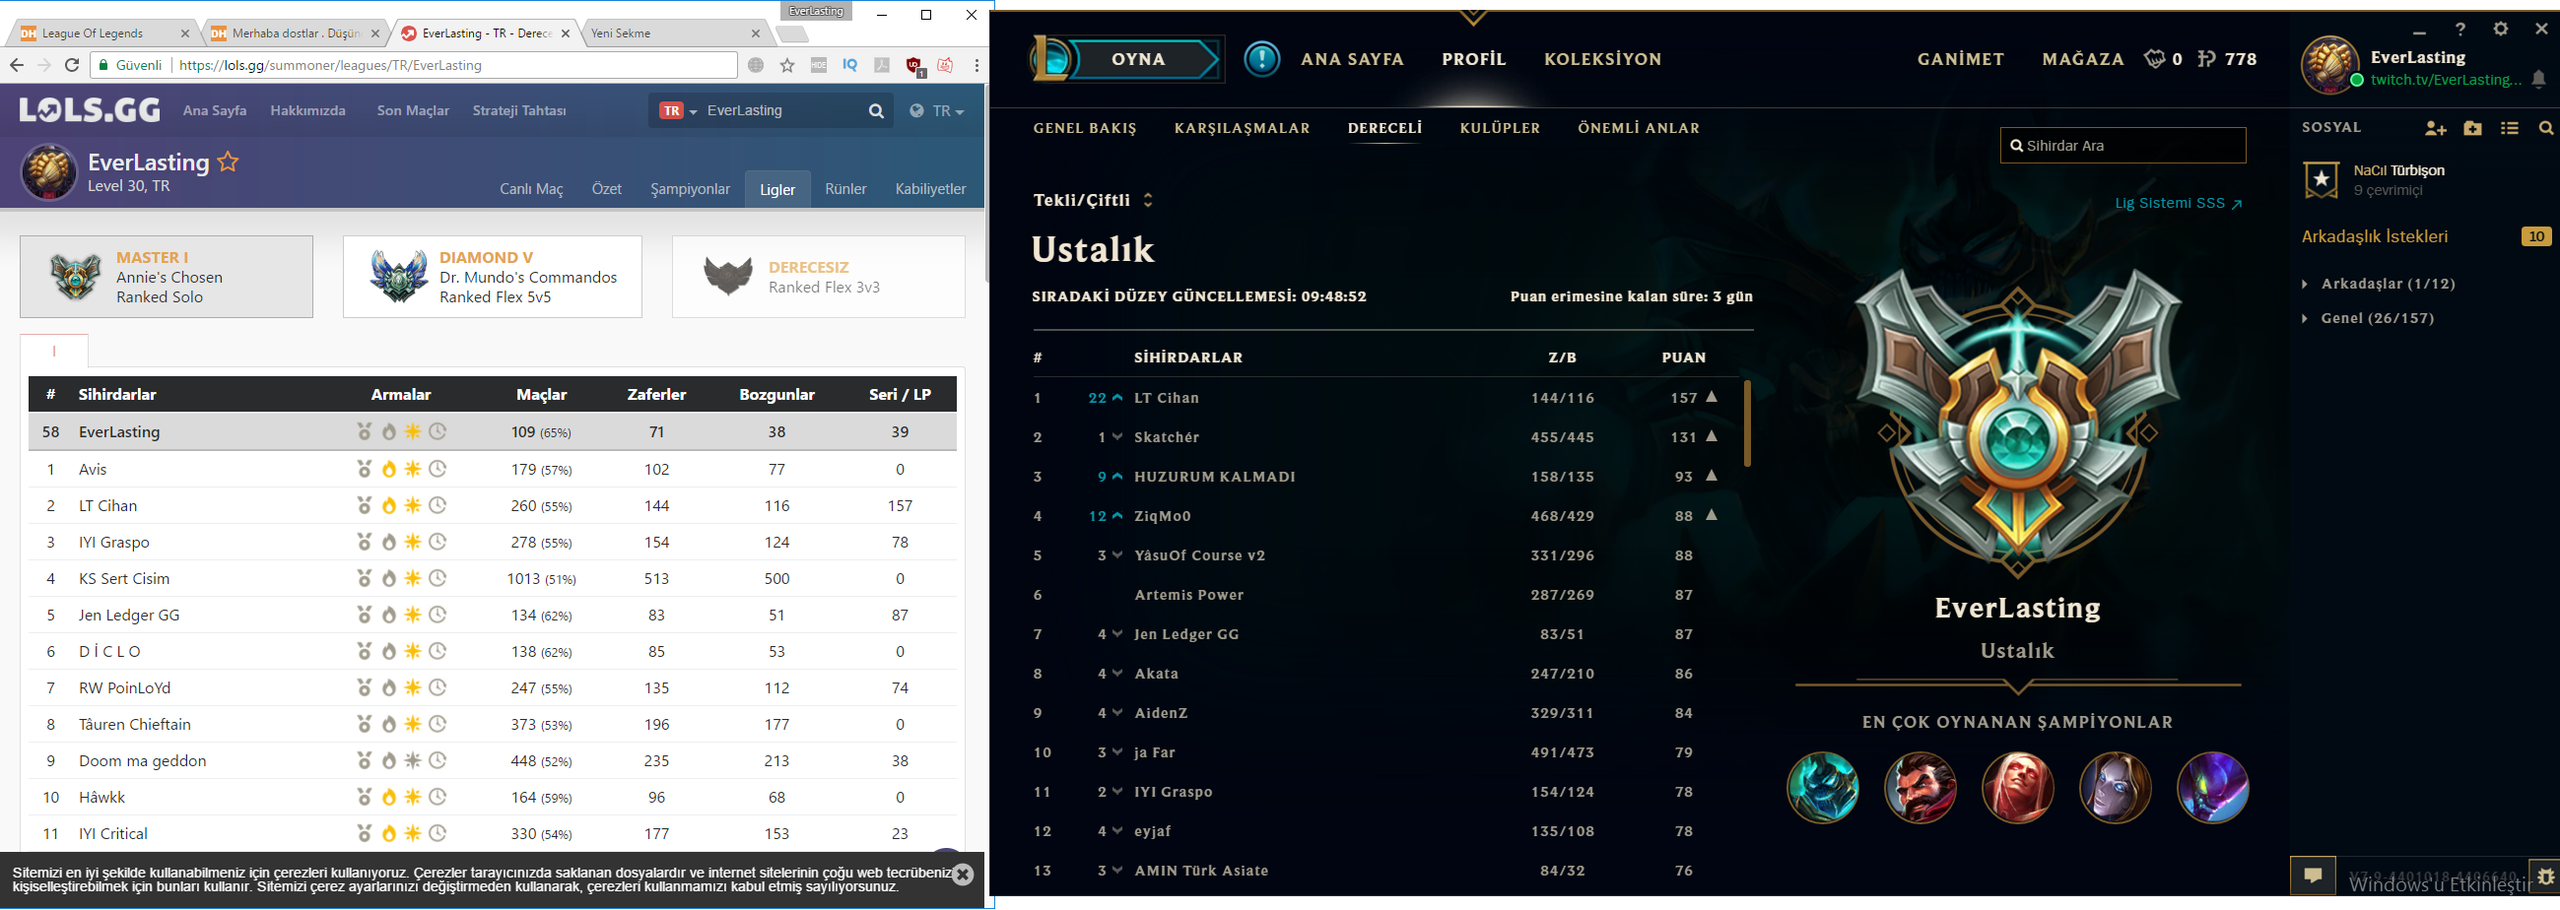Image resolution: width=2560 pixels, height=910 pixels.
Task: Reload the lols.gg page
Action: (71, 65)
